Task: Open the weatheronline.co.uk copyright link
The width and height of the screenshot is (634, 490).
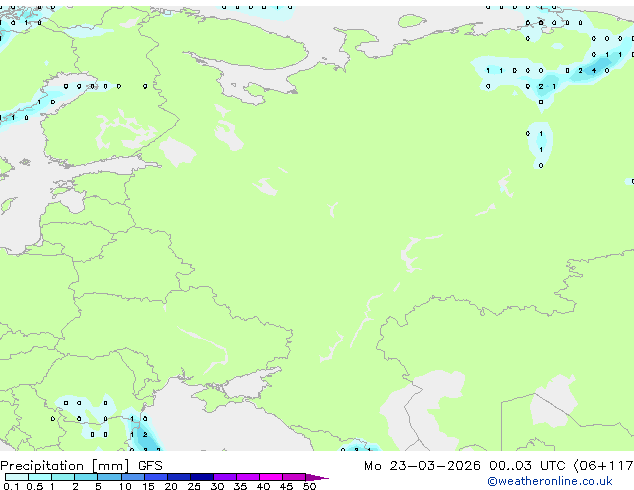Action: (550, 481)
